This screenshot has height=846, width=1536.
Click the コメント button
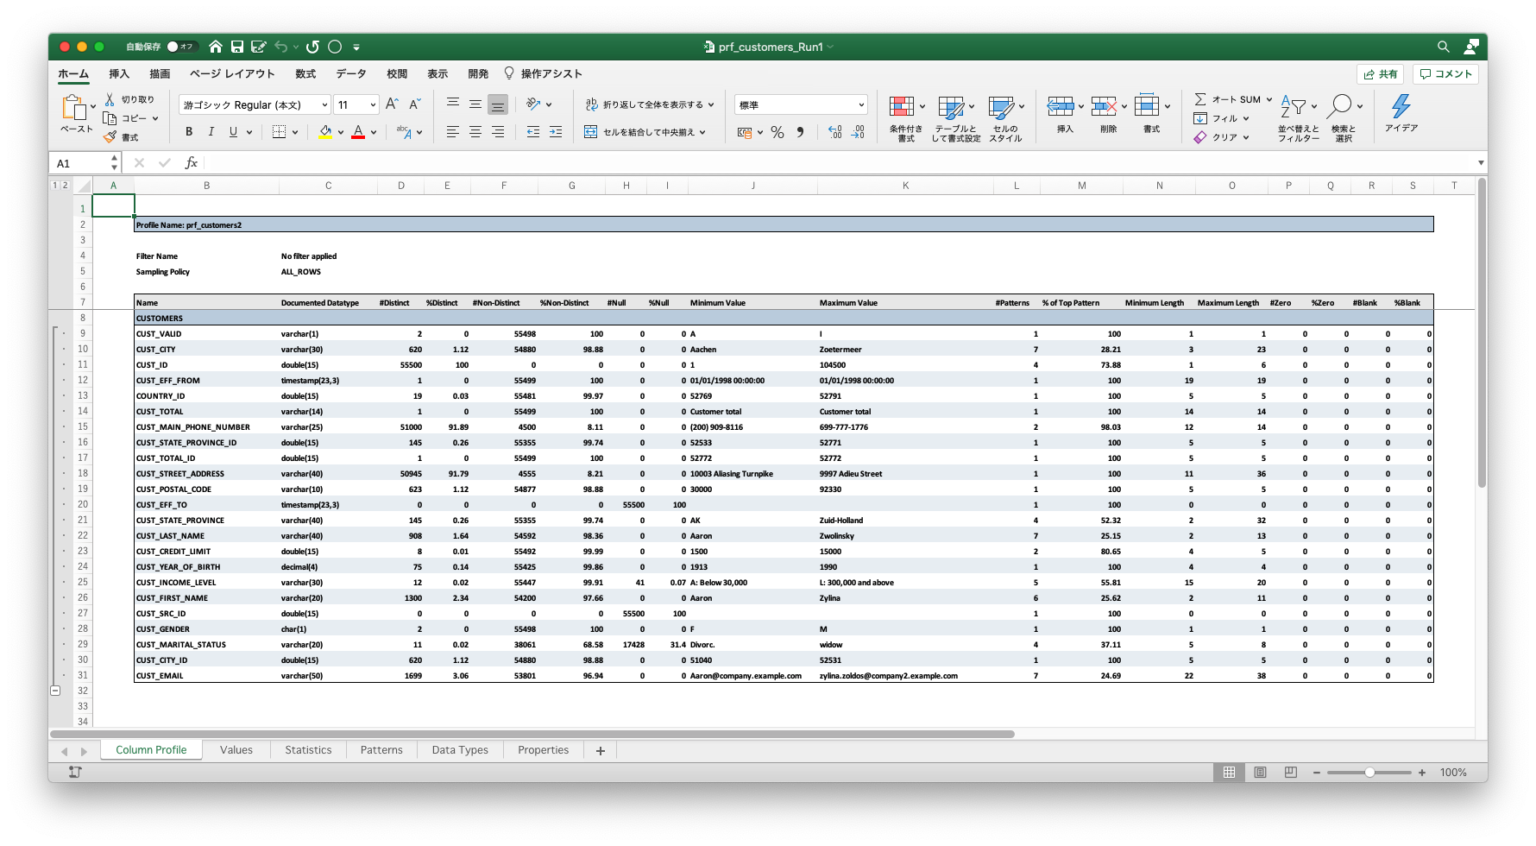1445,73
